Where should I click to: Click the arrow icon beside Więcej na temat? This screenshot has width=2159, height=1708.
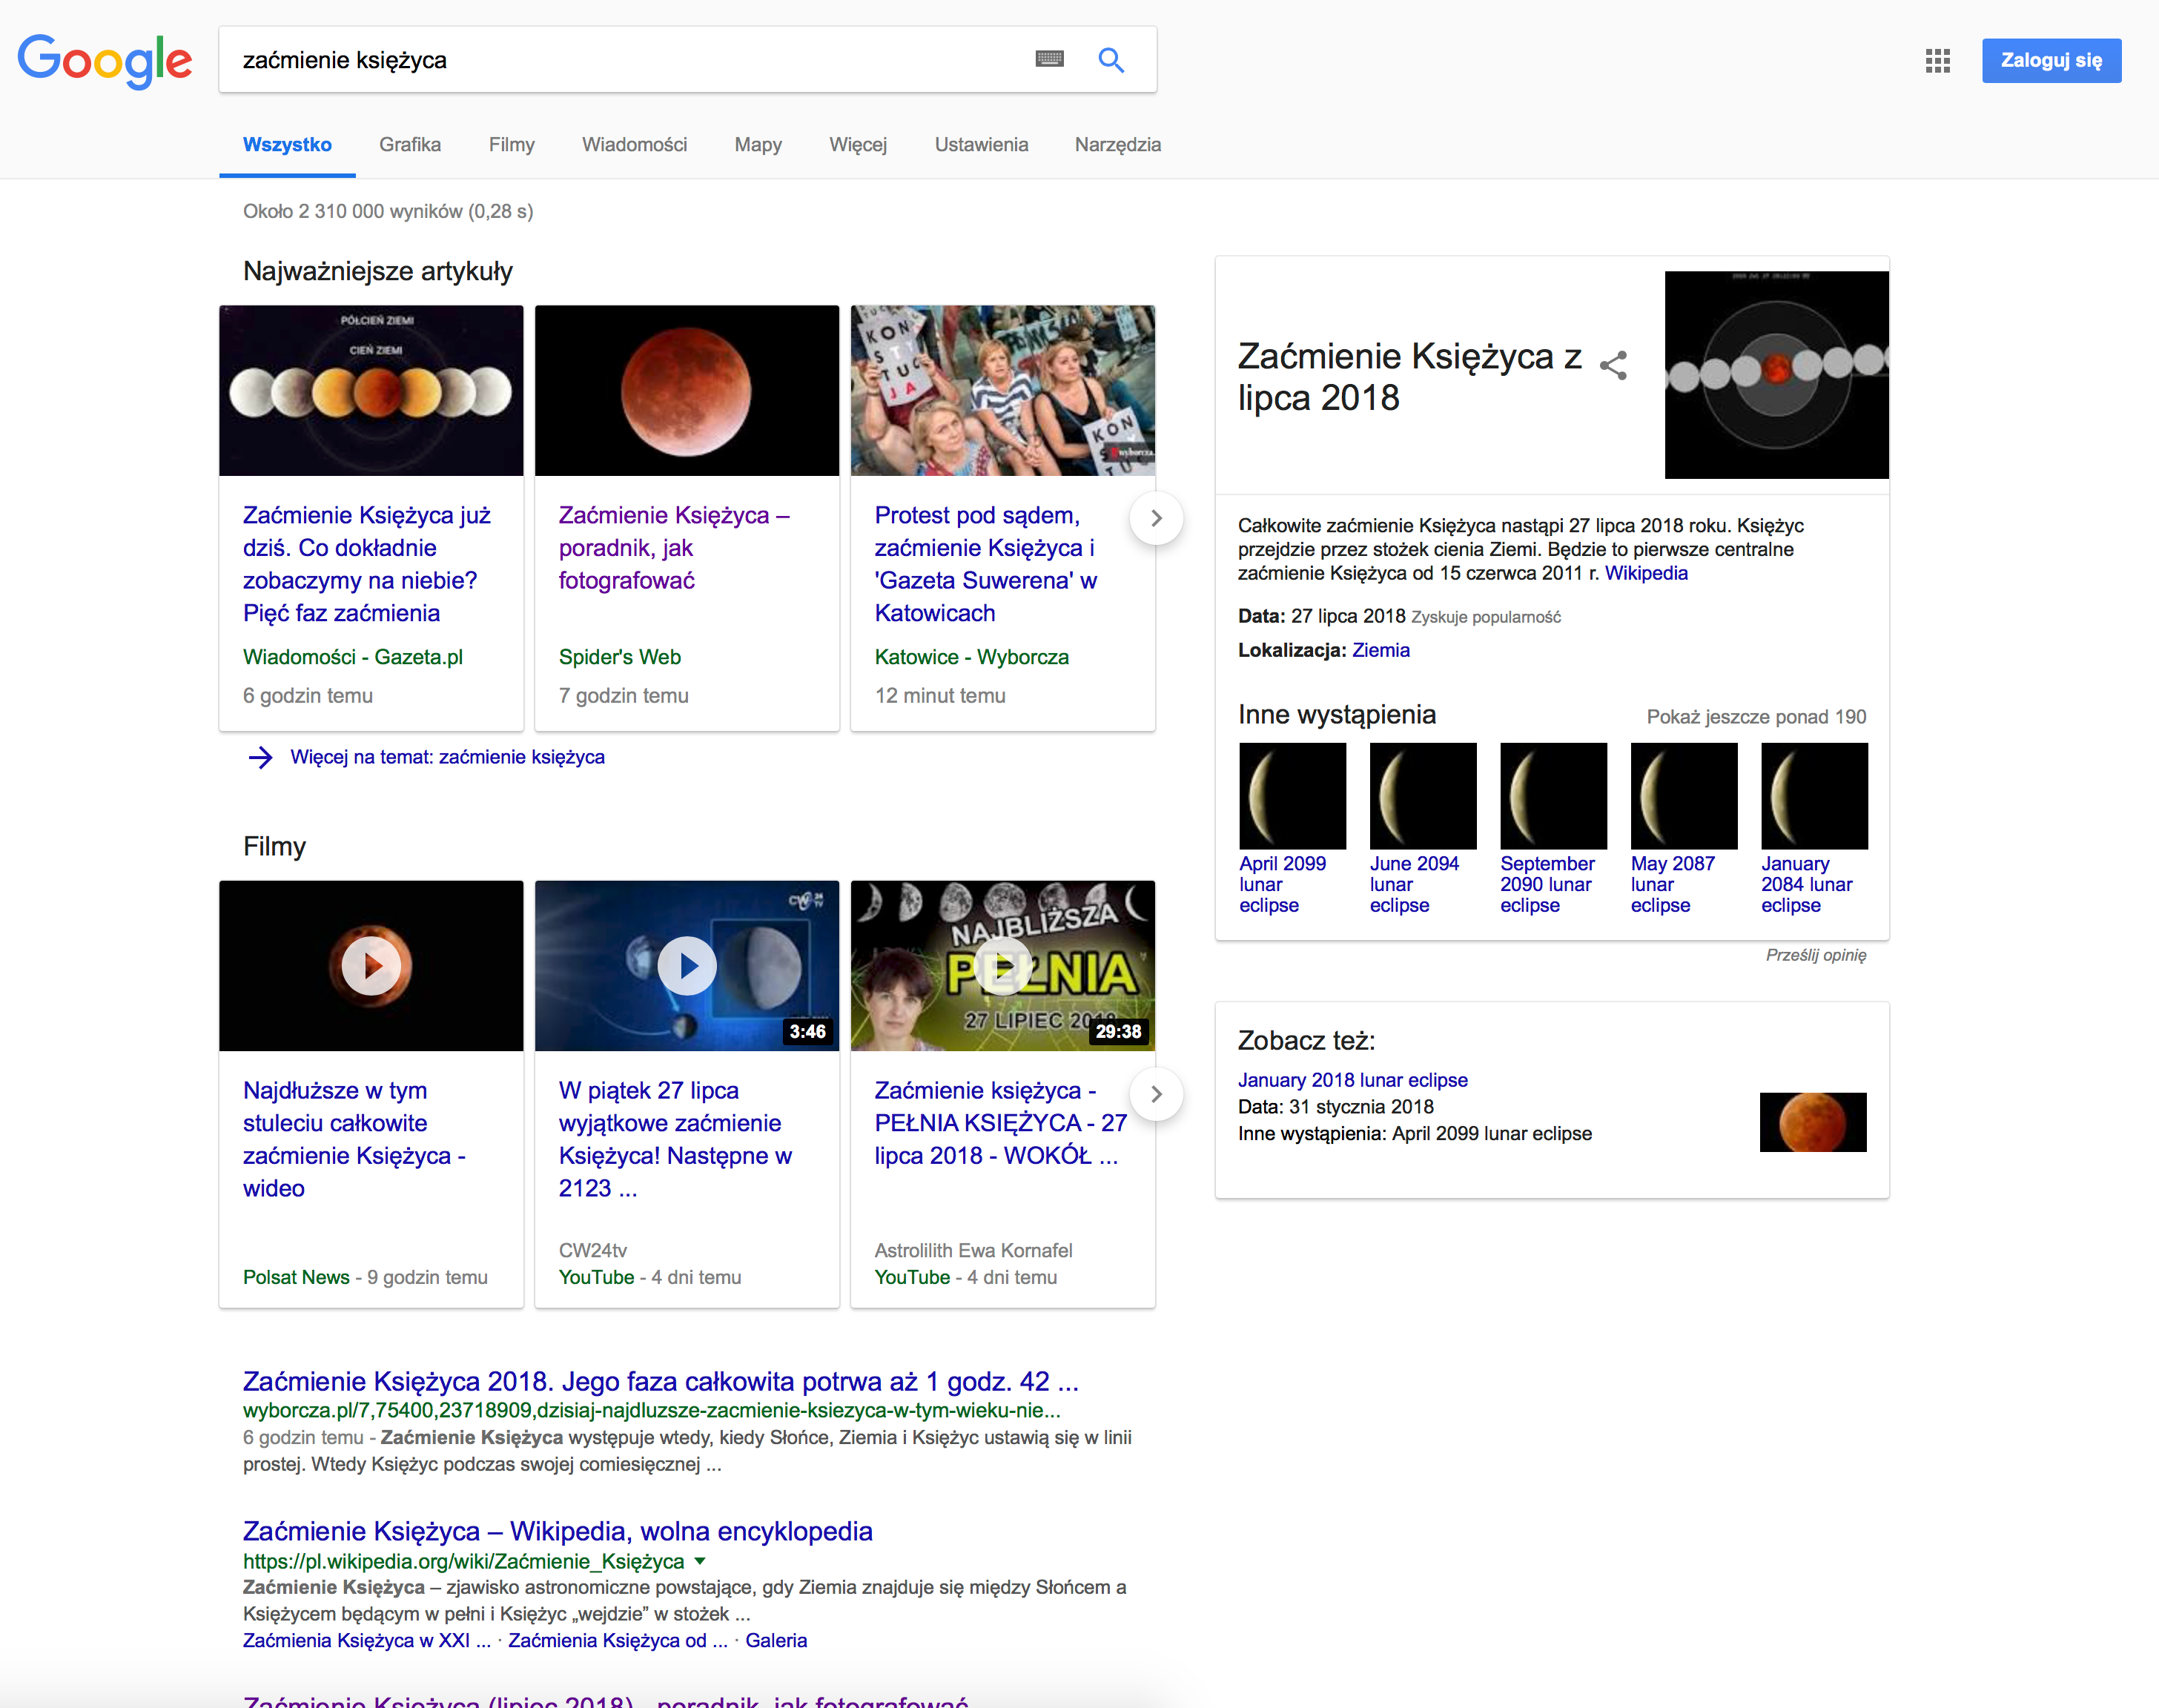[x=260, y=757]
